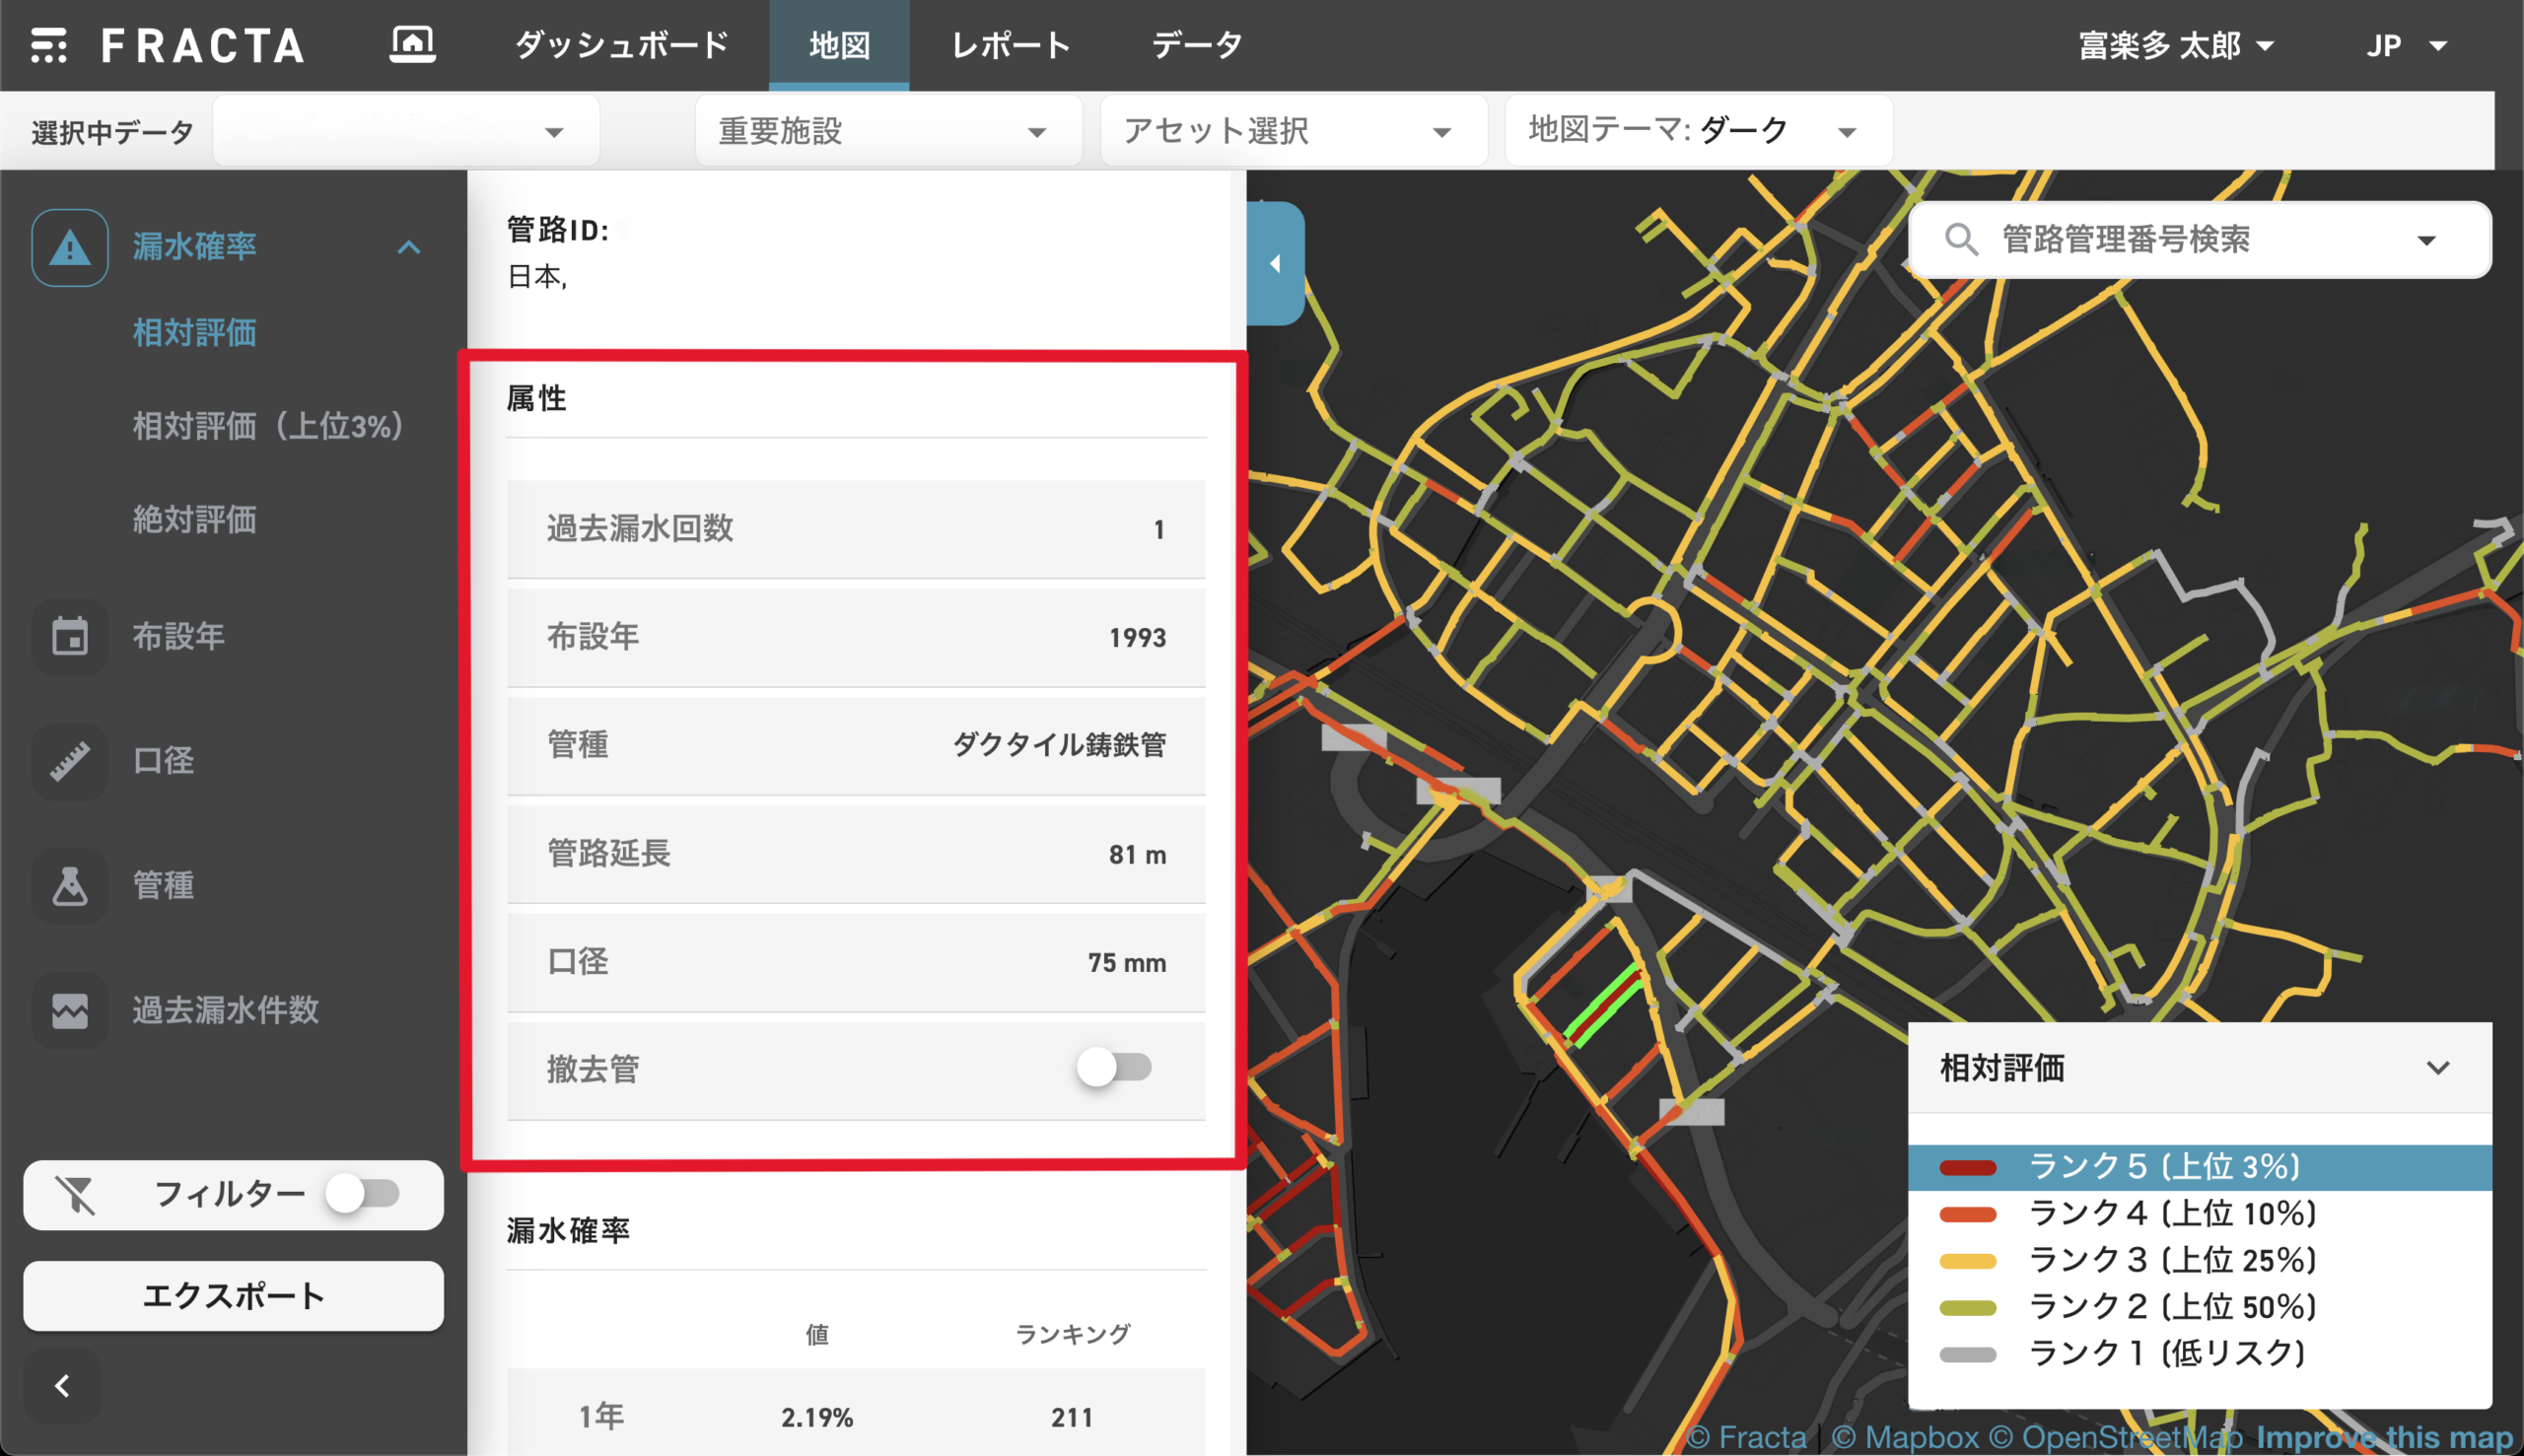The image size is (2524, 1456).
Task: Switch to the レポート tab
Action: (1010, 45)
